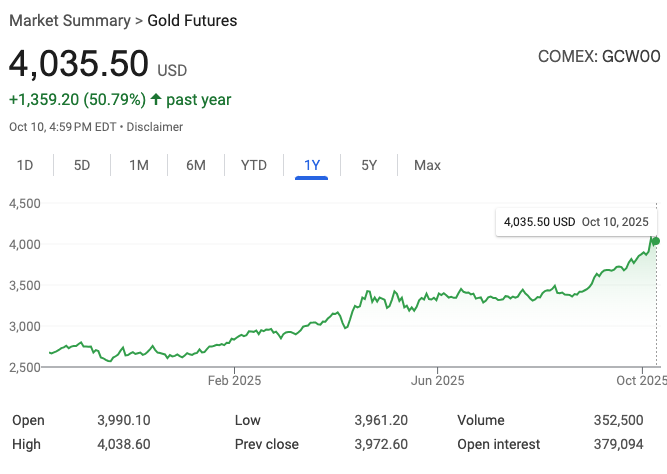Choose the Max time range
This screenshot has width=667, height=474.
pos(427,165)
